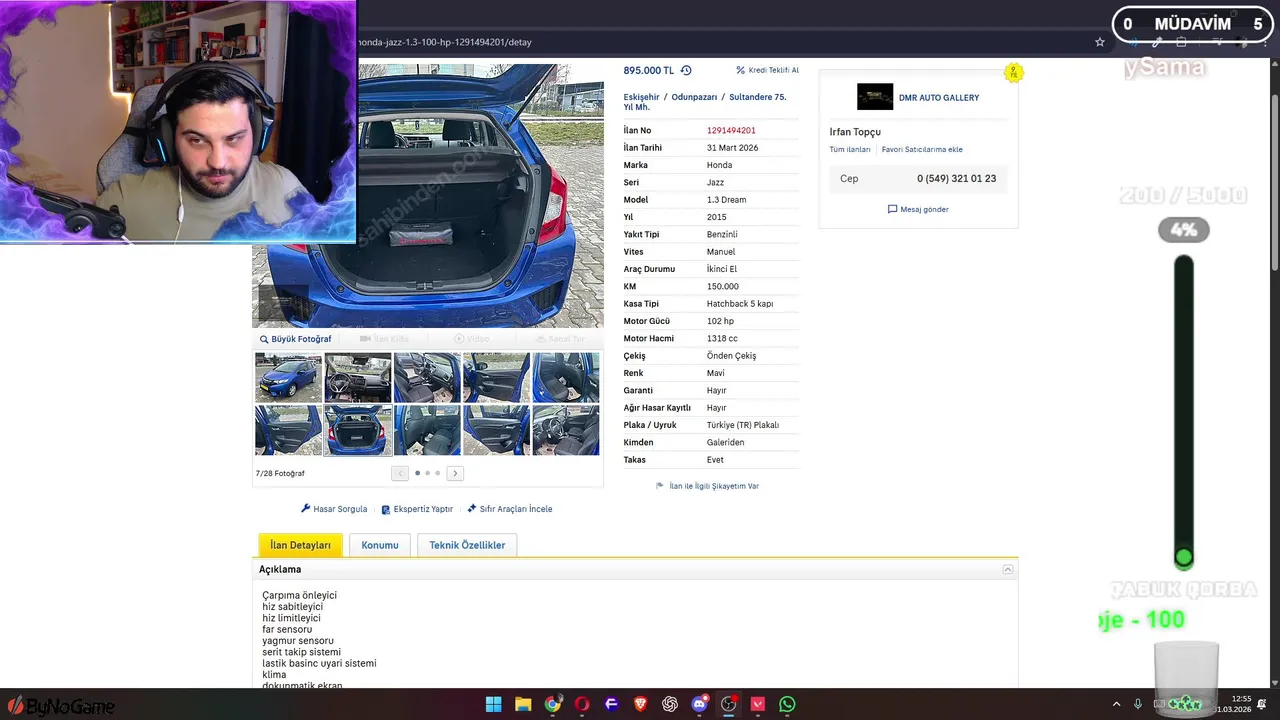The image size is (1280, 720).
Task: Open WhatsApp from taskbar
Action: pyautogui.click(x=787, y=704)
